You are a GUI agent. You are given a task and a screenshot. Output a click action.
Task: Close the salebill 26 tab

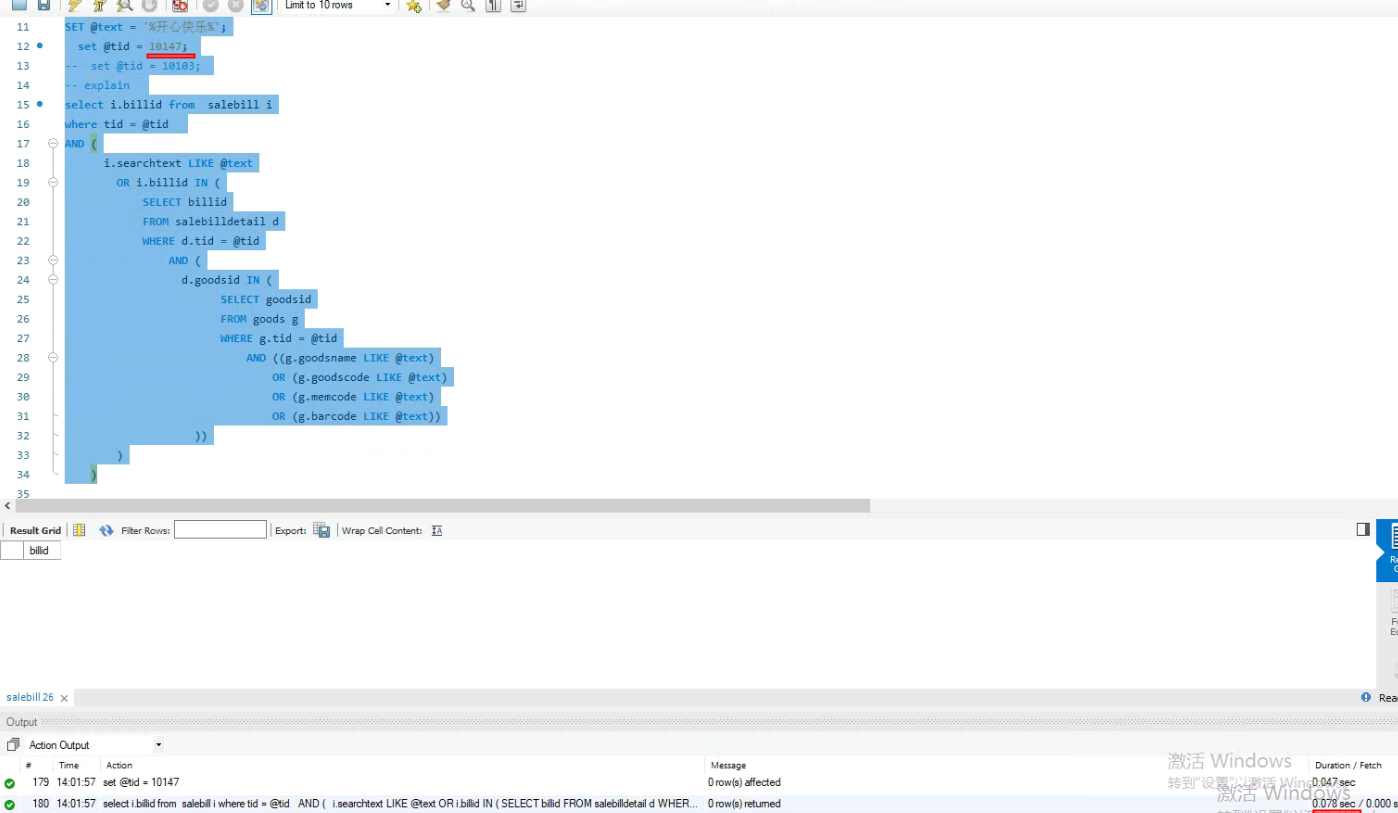click(64, 698)
